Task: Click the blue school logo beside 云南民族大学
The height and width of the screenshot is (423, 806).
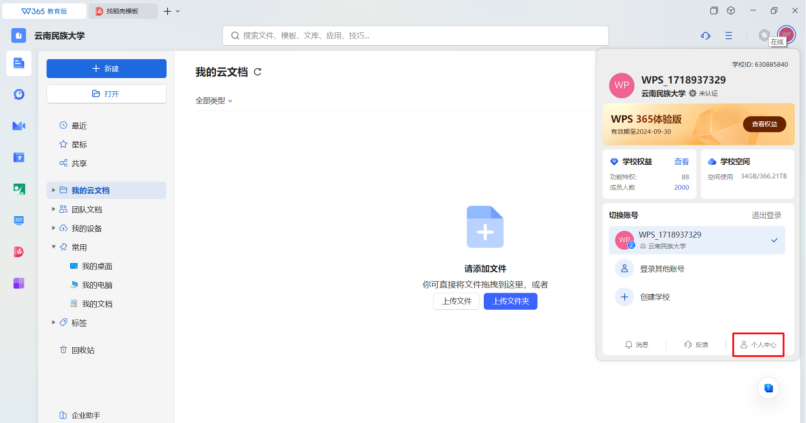Action: [19, 35]
